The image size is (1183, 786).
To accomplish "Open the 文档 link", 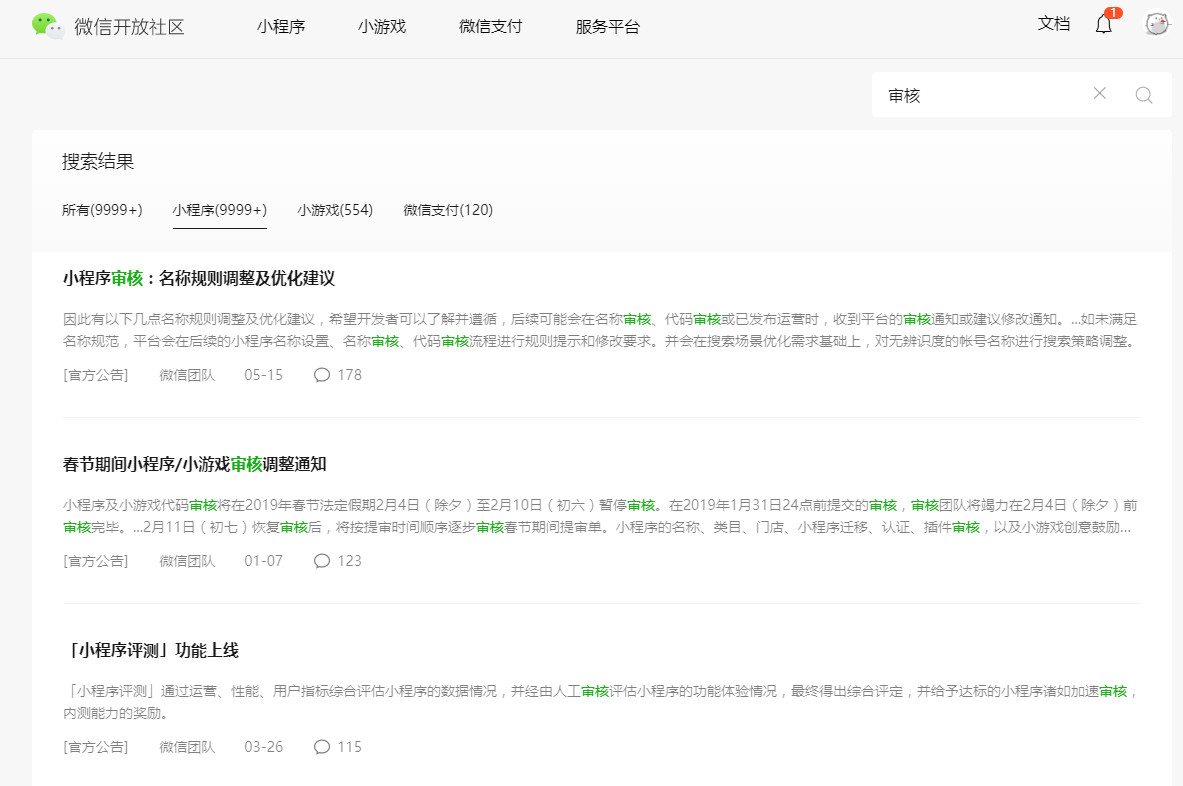I will 1054,24.
